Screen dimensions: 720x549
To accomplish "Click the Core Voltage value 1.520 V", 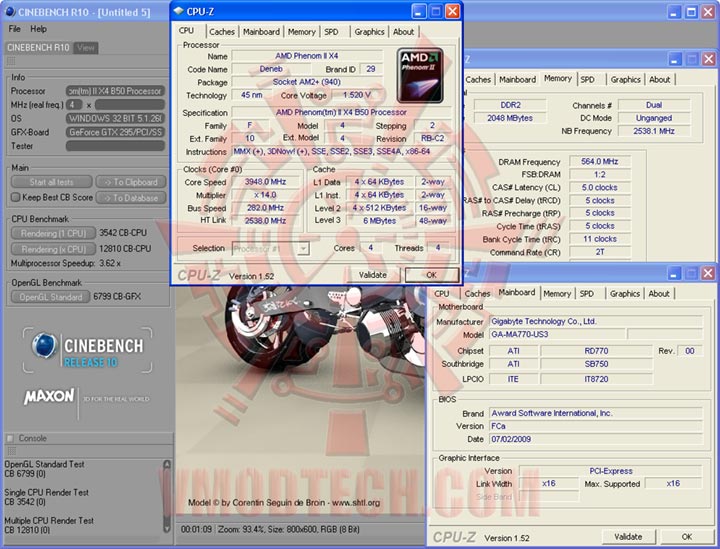I will tap(357, 95).
